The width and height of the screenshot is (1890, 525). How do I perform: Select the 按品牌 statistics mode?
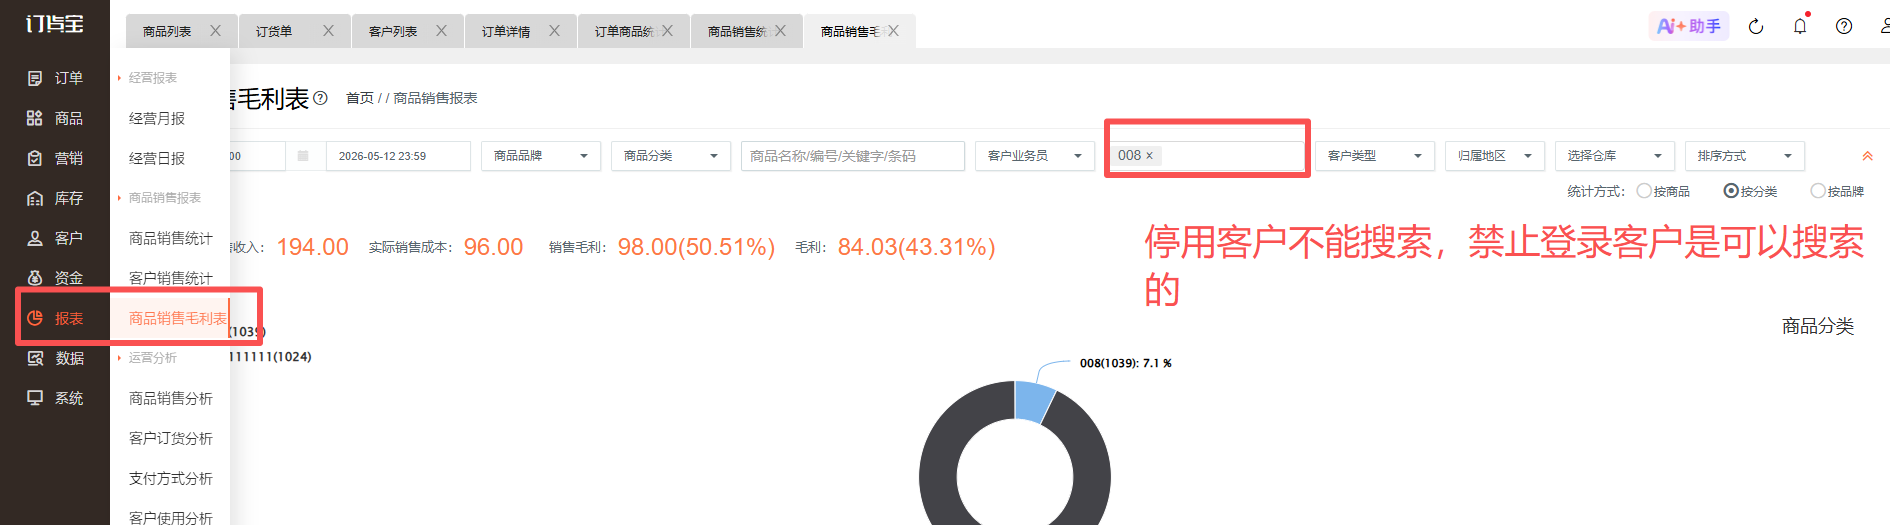point(1818,191)
